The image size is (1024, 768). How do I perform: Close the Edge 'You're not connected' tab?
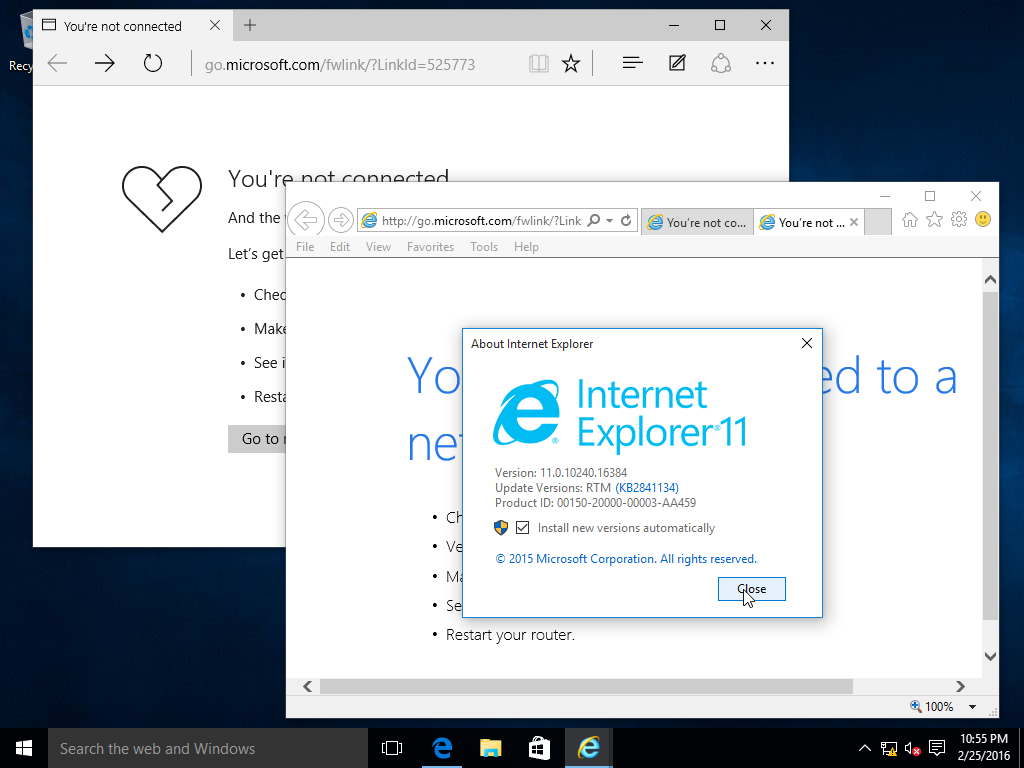(215, 25)
